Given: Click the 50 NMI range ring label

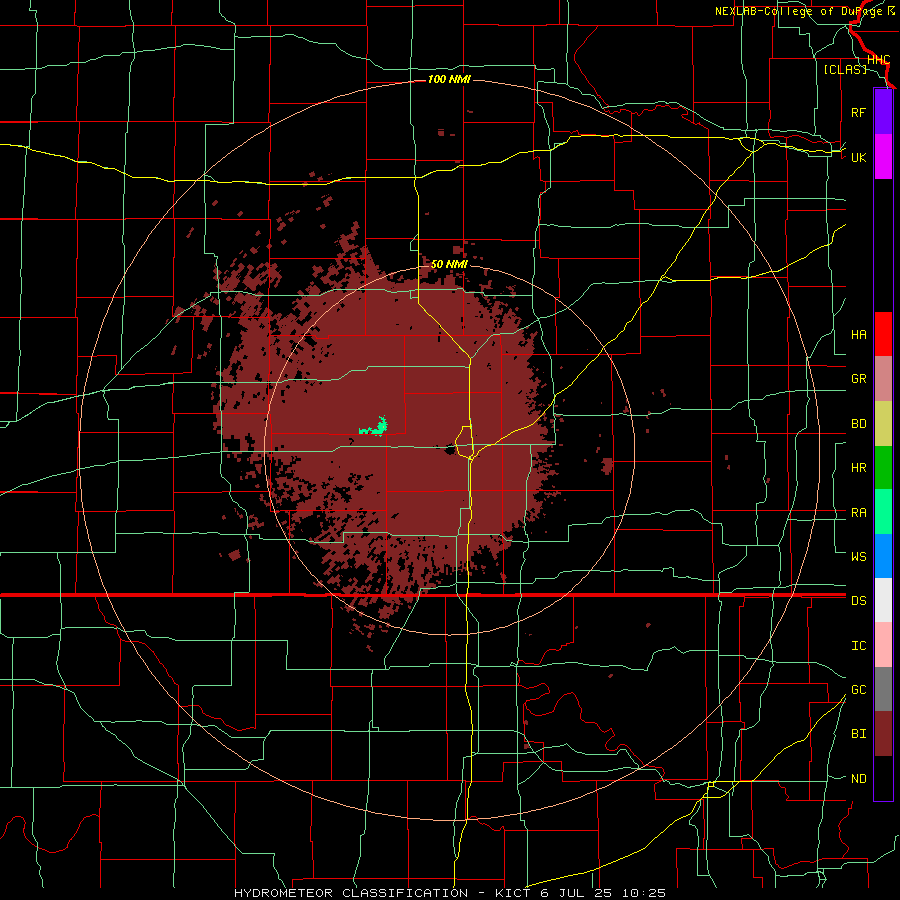Looking at the screenshot, I should pyautogui.click(x=449, y=264).
